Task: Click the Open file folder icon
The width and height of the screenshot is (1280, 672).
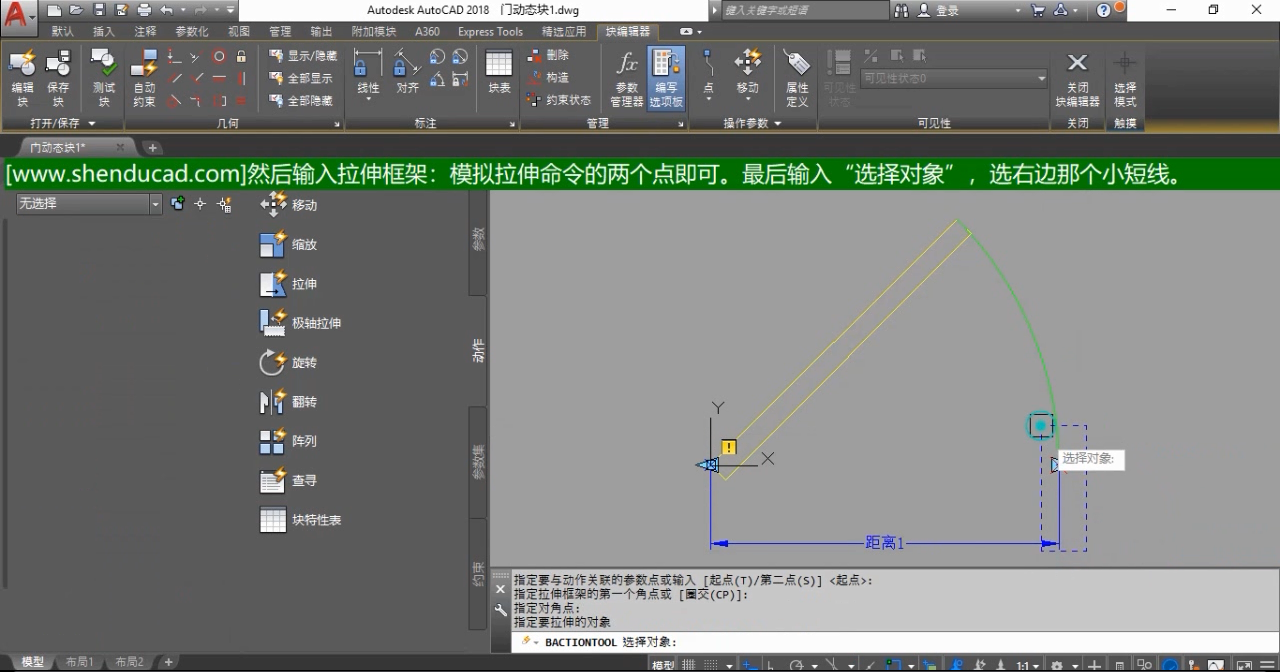Action: 76,10
